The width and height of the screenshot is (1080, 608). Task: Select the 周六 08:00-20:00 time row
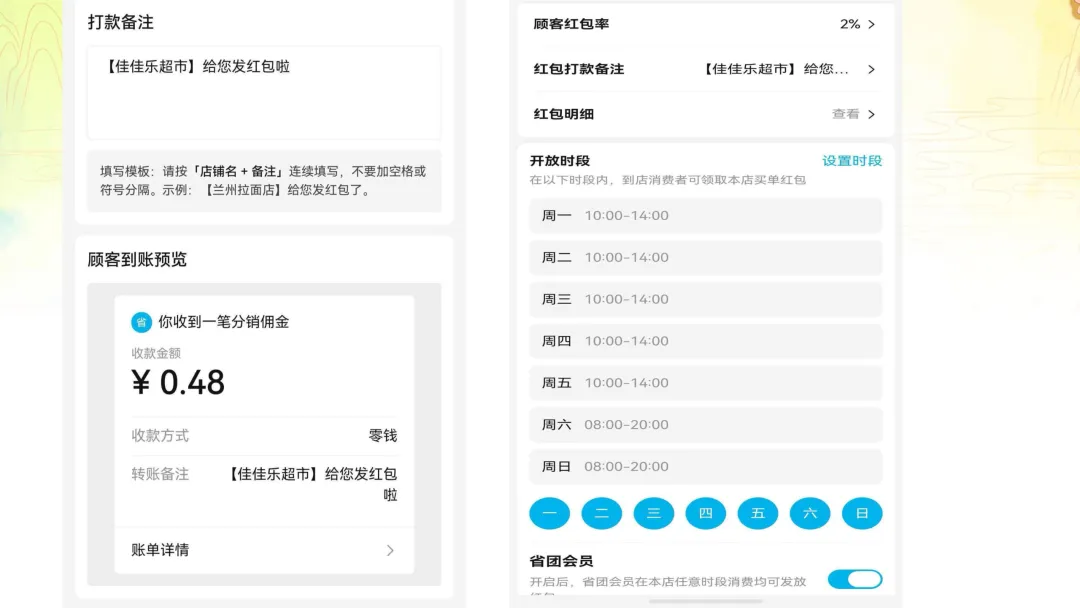pyautogui.click(x=705, y=425)
